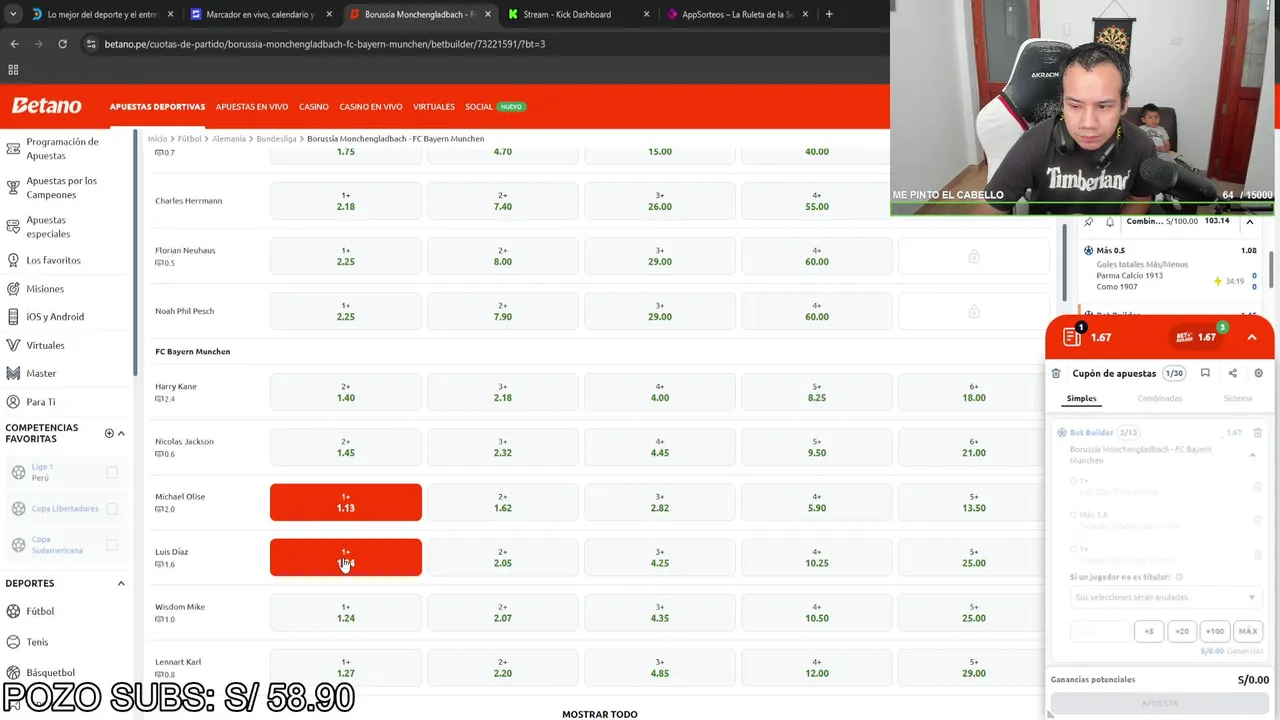
Task: Set stake to MÁX
Action: pyautogui.click(x=1247, y=631)
